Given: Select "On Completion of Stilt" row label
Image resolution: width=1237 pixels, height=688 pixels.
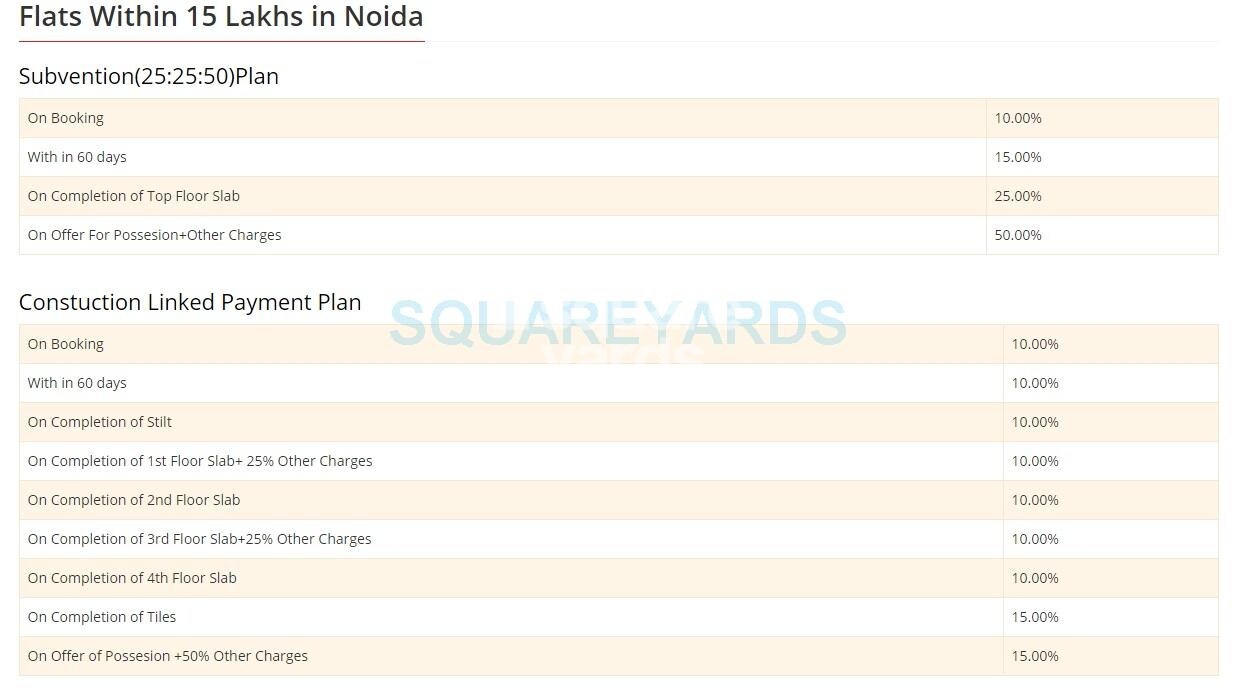Looking at the screenshot, I should [x=100, y=422].
